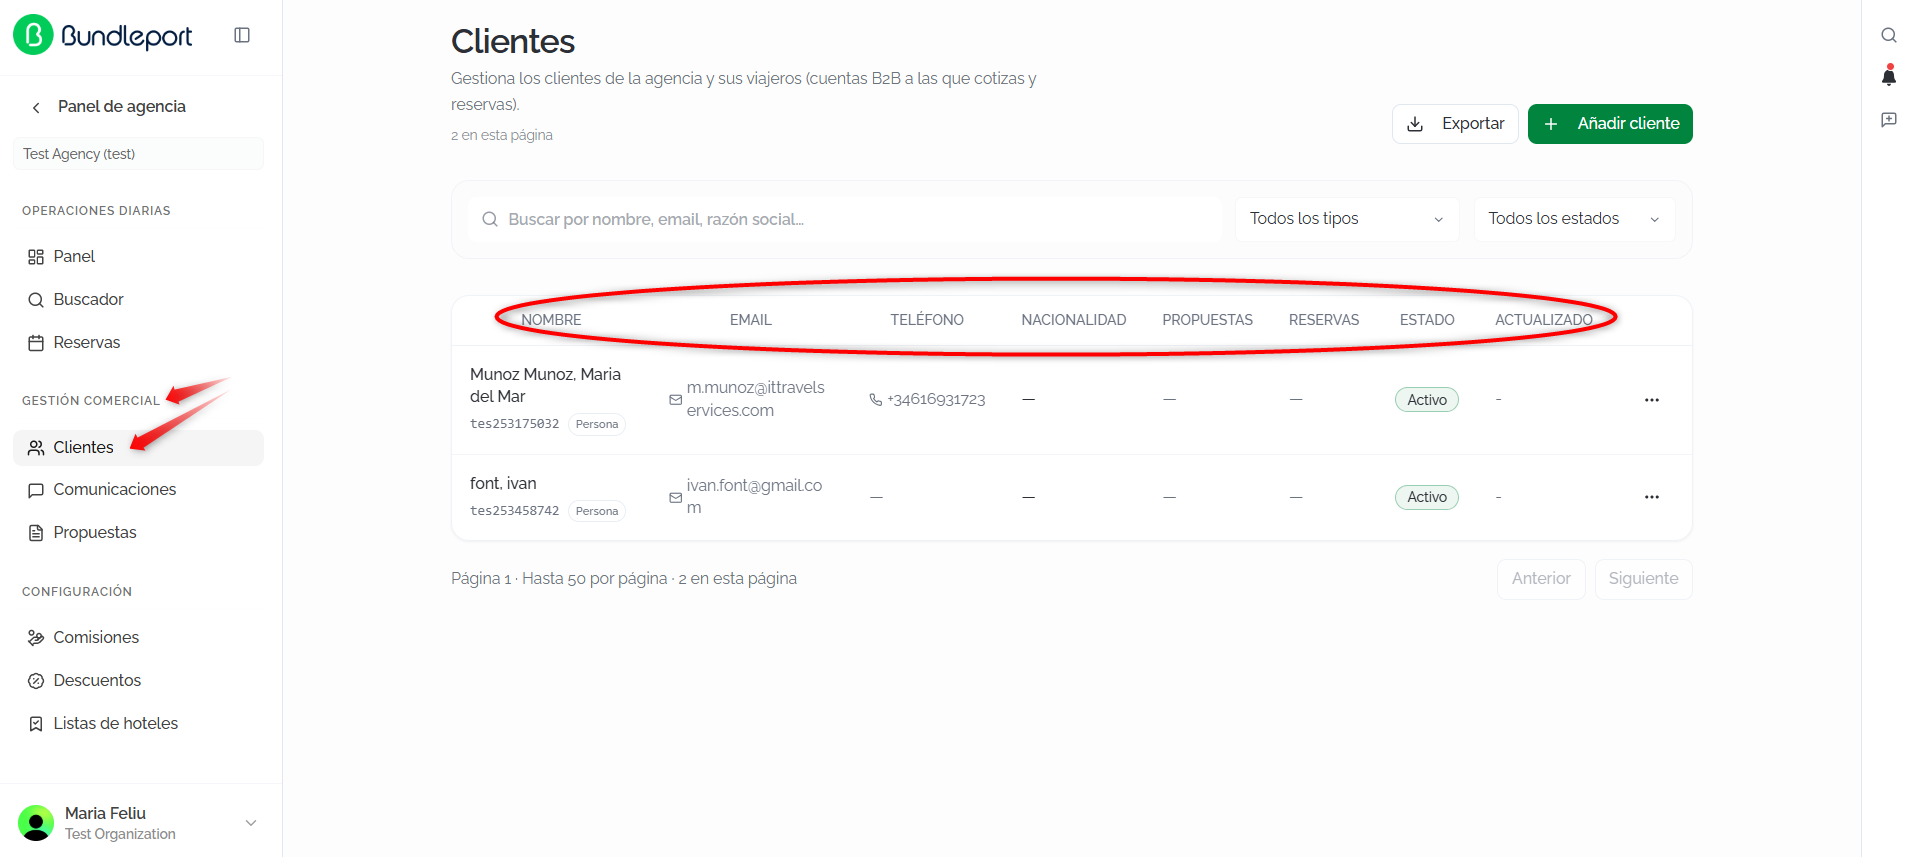Click the phone icon beside +34616931723

click(x=876, y=400)
